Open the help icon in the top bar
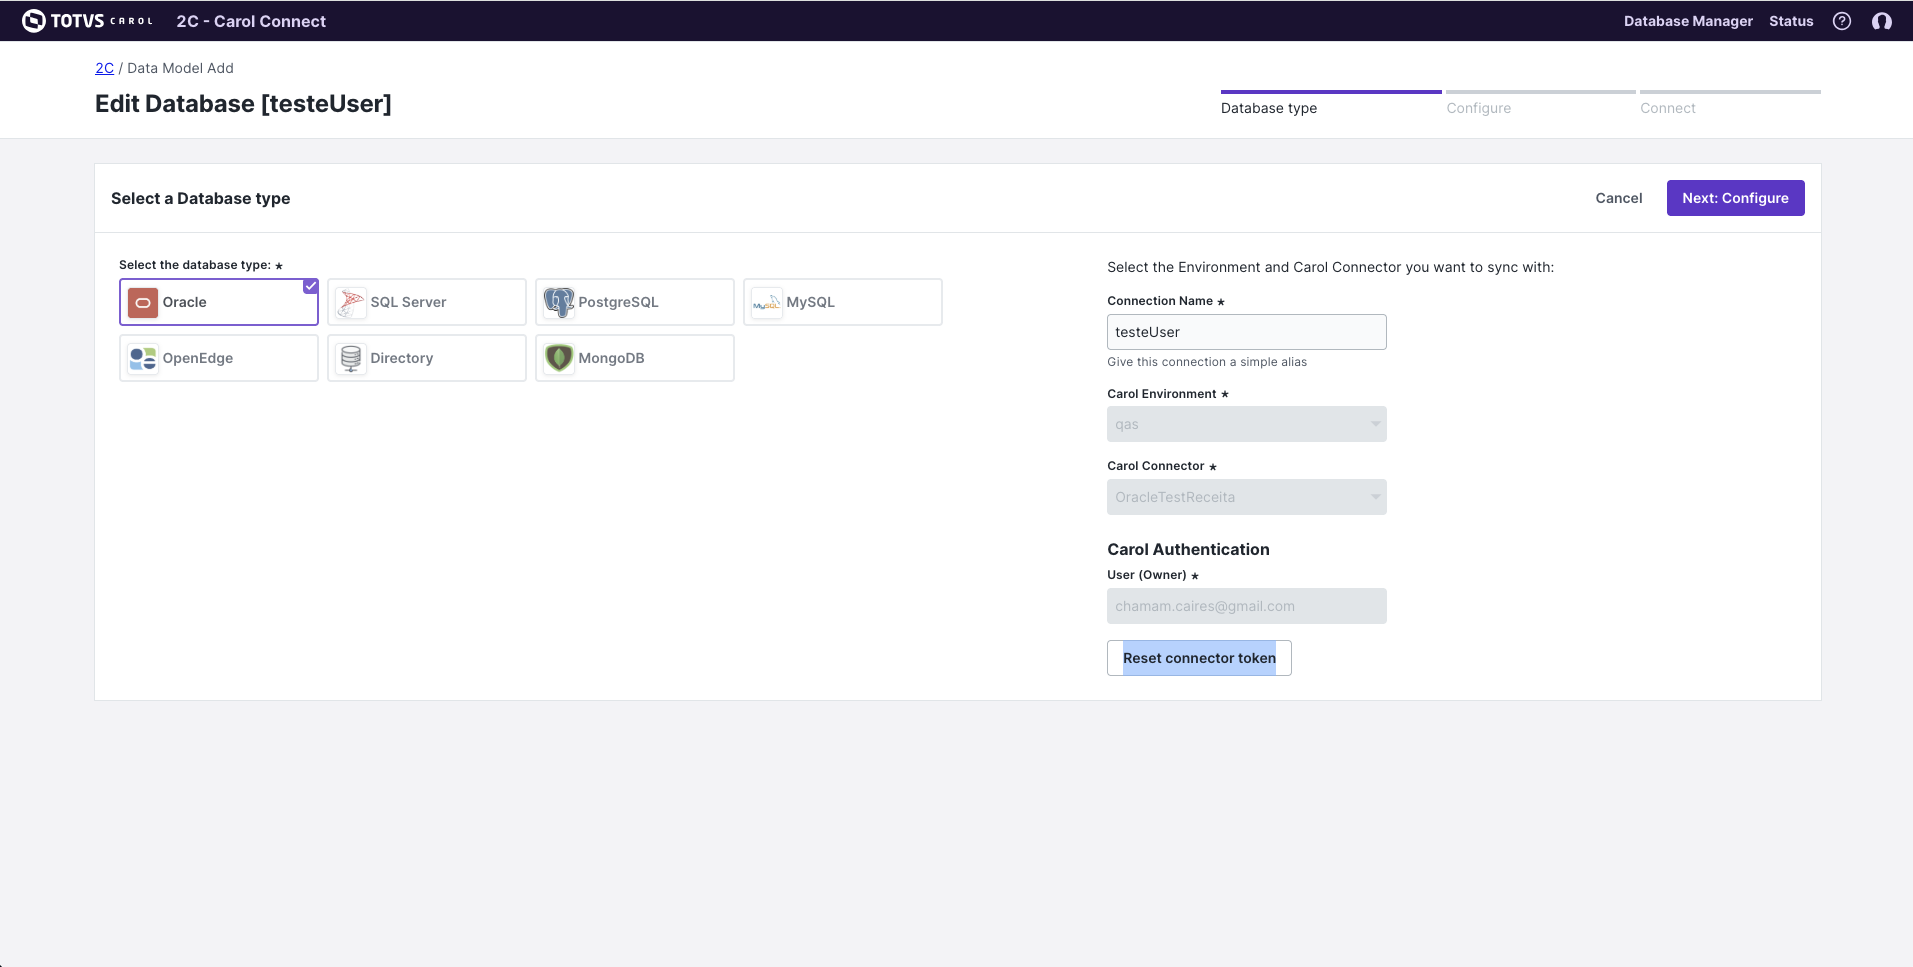Viewport: 1913px width, 967px height. [1843, 20]
